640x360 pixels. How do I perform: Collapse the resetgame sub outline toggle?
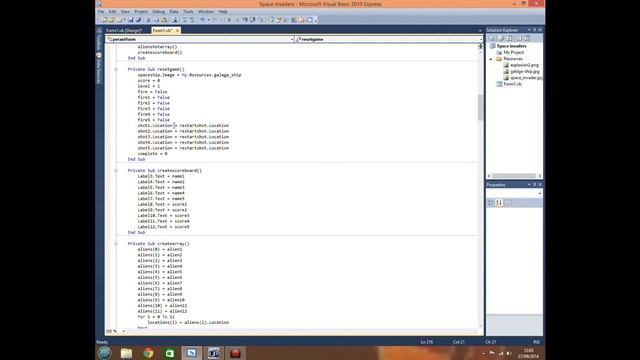coord(116,69)
